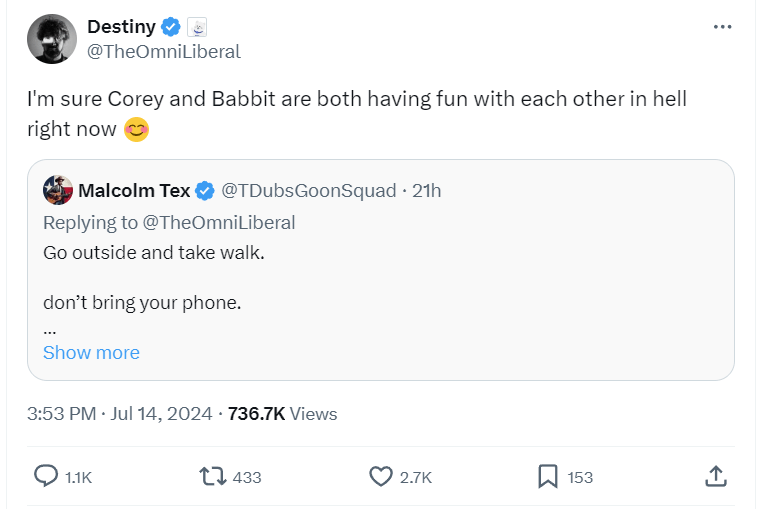
Task: Click the affiliate badge next to Destiny
Action: (x=197, y=27)
